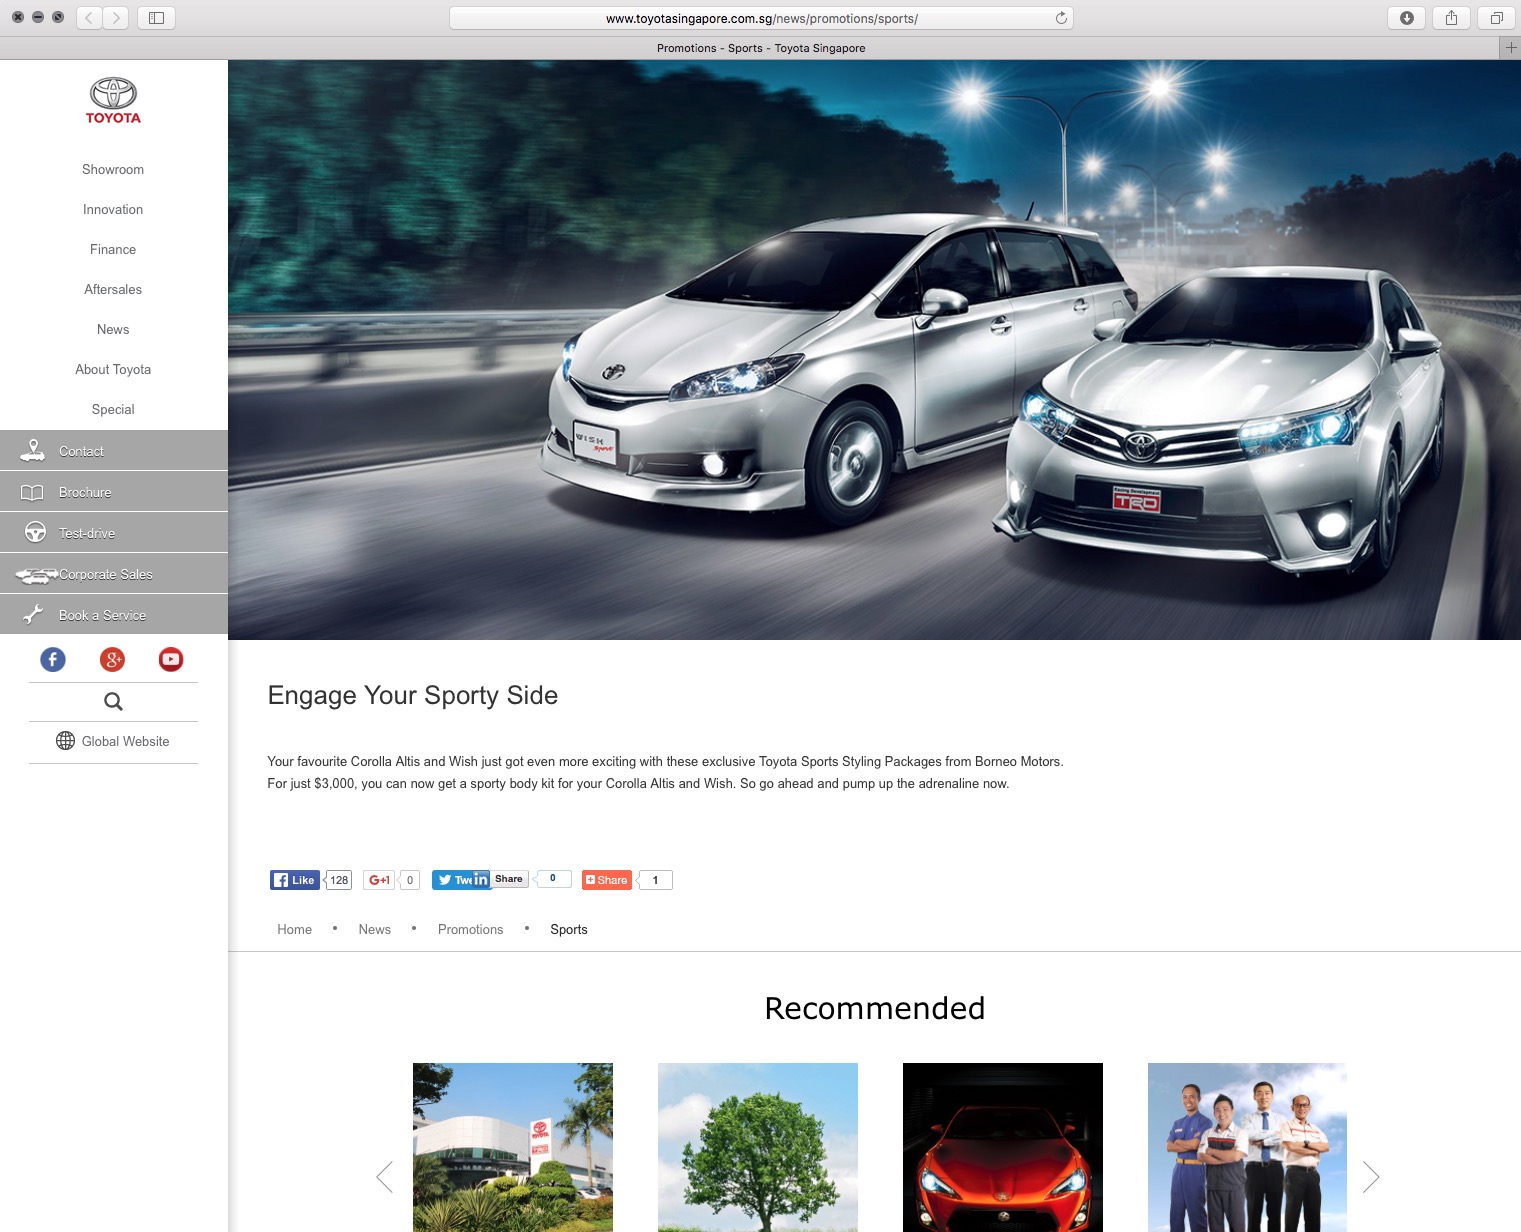
Task: Open a new Safari tab with plus
Action: tap(1511, 48)
